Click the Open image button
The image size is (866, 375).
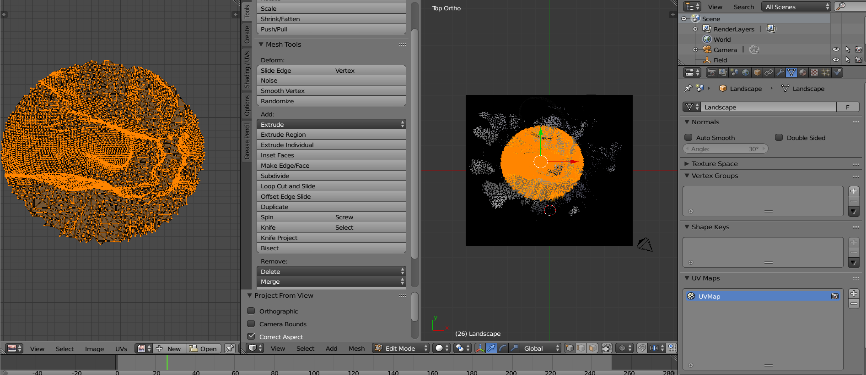pyautogui.click(x=203, y=348)
